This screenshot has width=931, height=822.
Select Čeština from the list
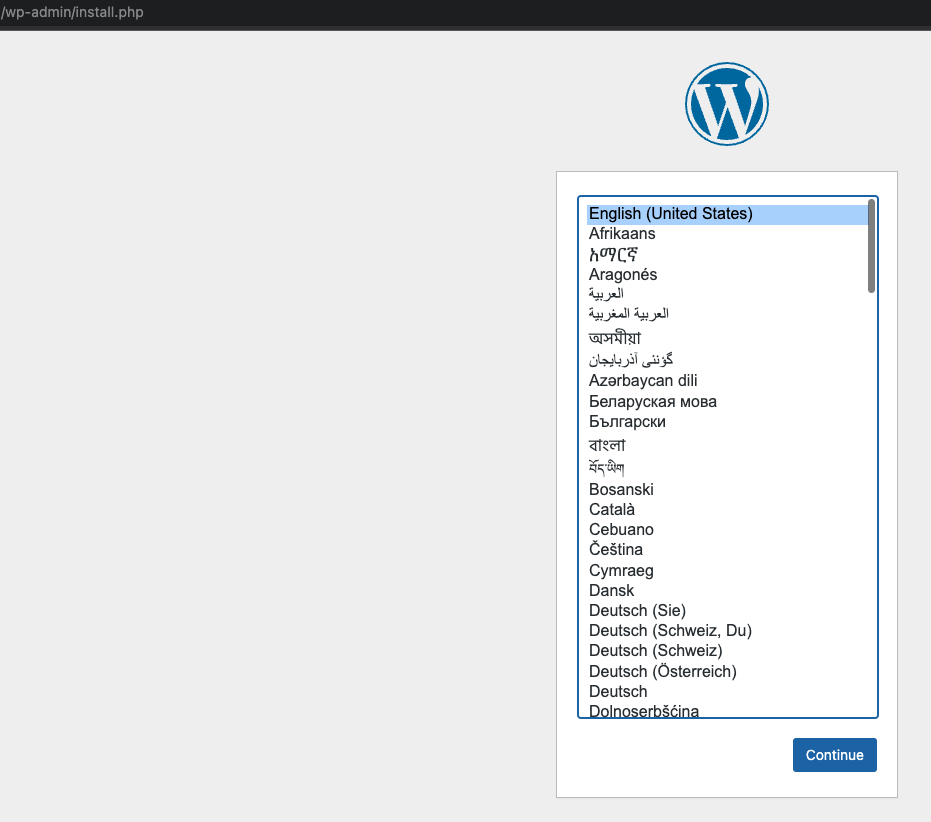[x=616, y=550]
